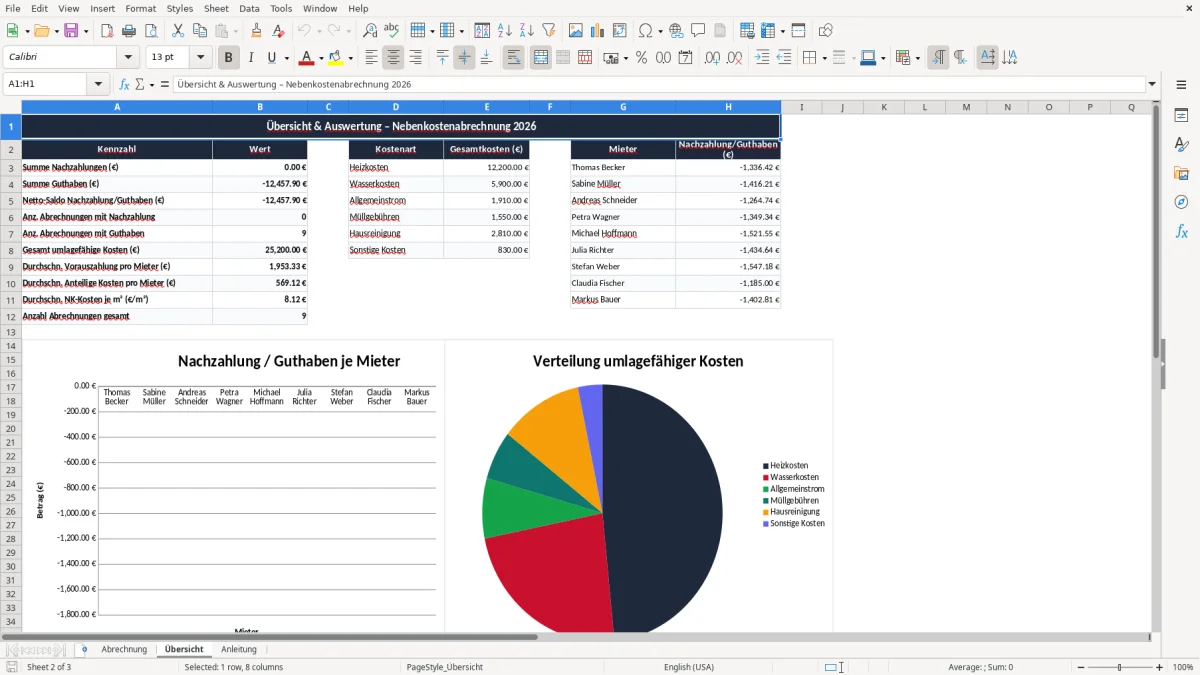Image resolution: width=1200 pixels, height=675 pixels.
Task: Select column D header
Action: 396,107
